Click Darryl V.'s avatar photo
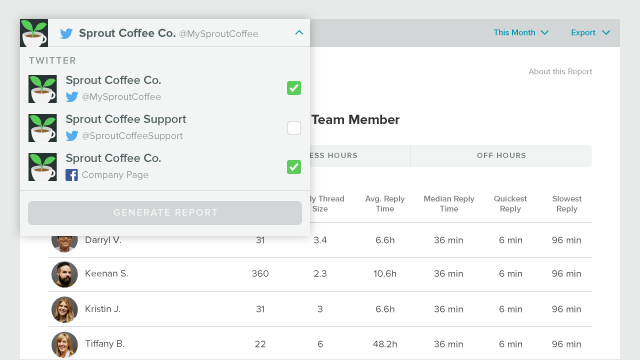 point(64,244)
